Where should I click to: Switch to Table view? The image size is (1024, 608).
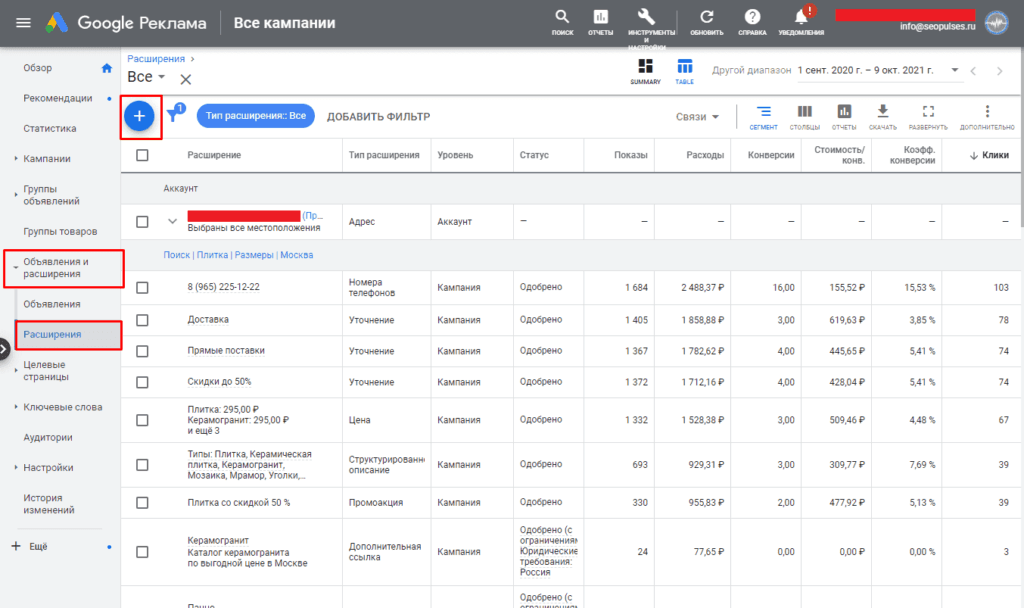pos(684,71)
